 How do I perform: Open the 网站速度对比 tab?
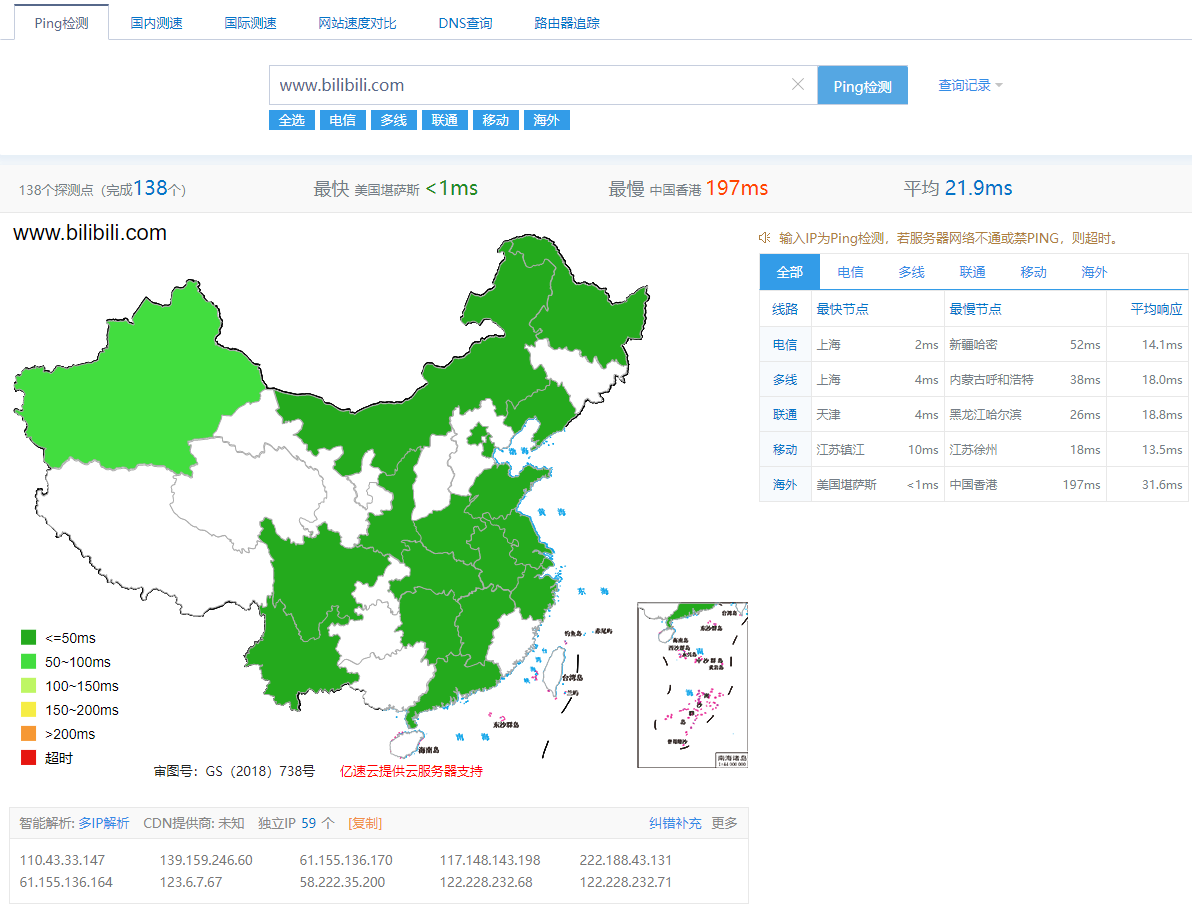coord(357,23)
